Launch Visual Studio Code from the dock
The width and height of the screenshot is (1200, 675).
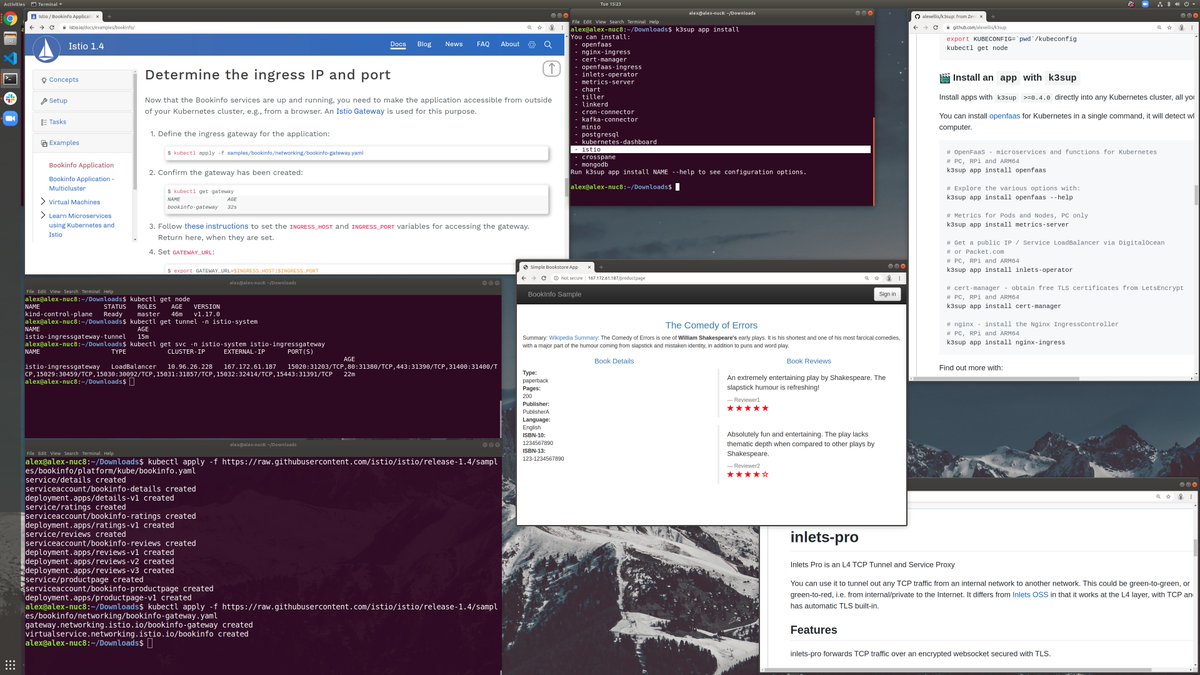coord(10,58)
